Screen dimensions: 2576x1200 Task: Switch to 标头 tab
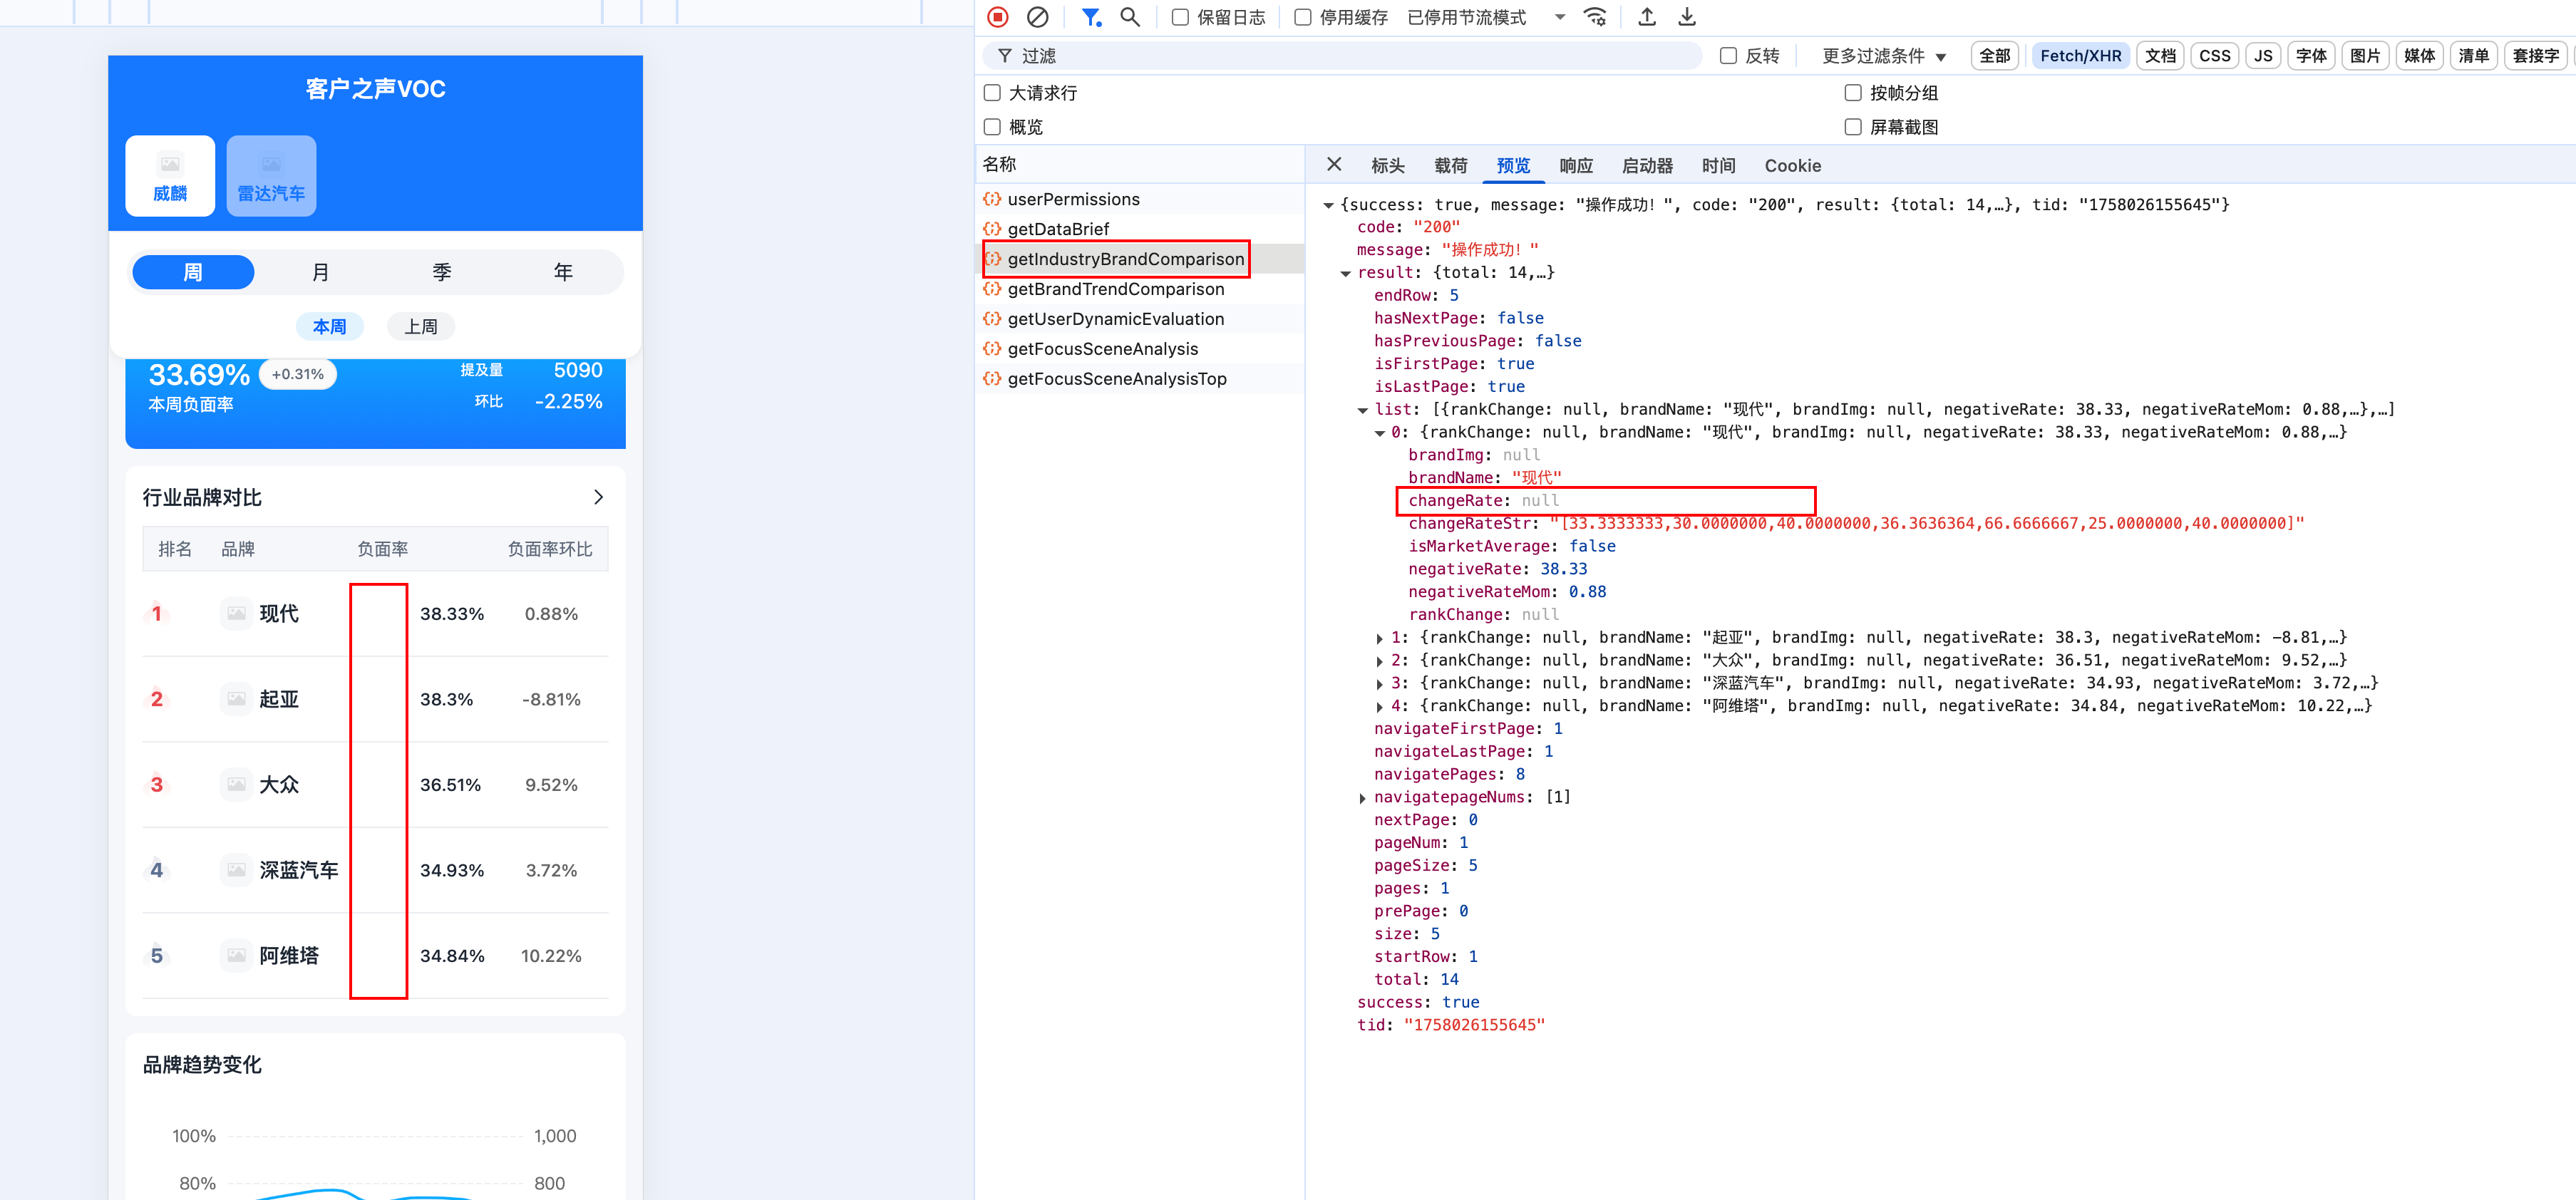click(x=1388, y=166)
